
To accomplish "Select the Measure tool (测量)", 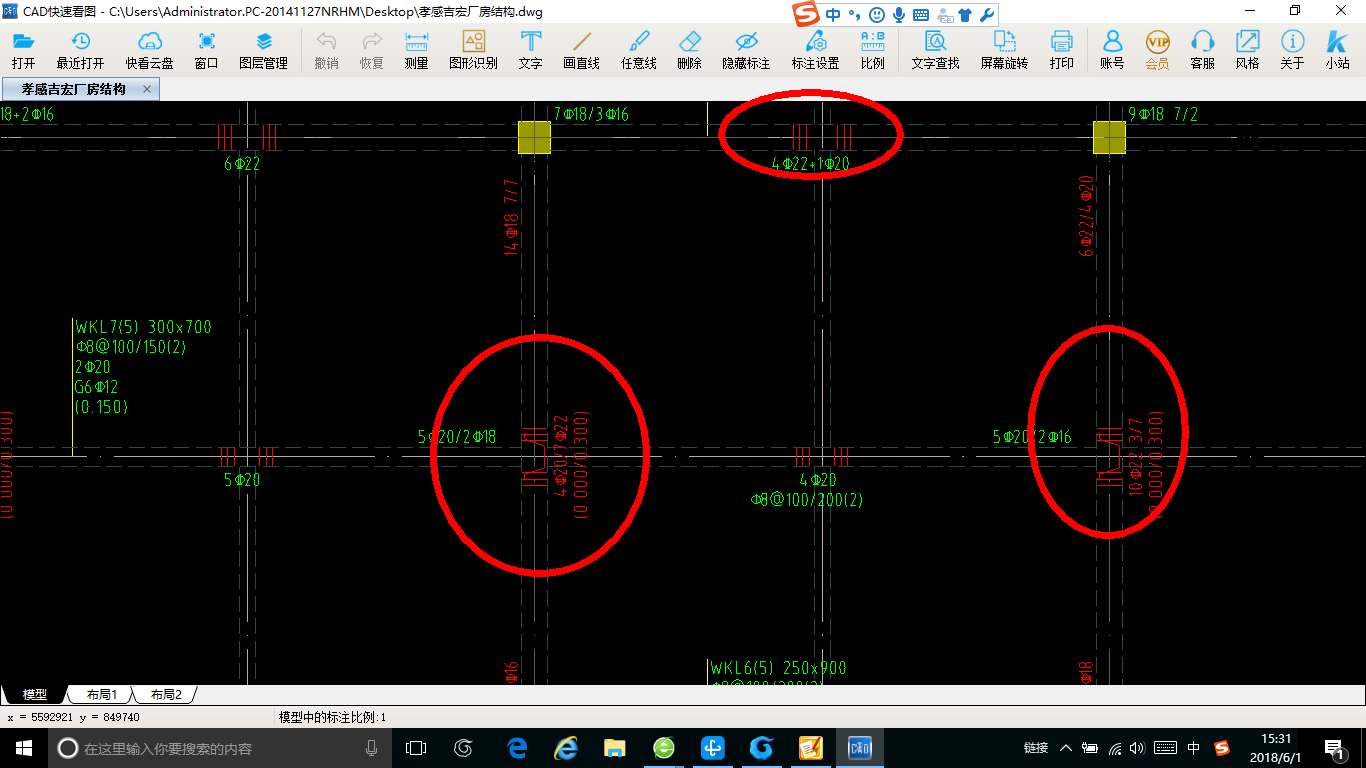I will click(x=416, y=50).
